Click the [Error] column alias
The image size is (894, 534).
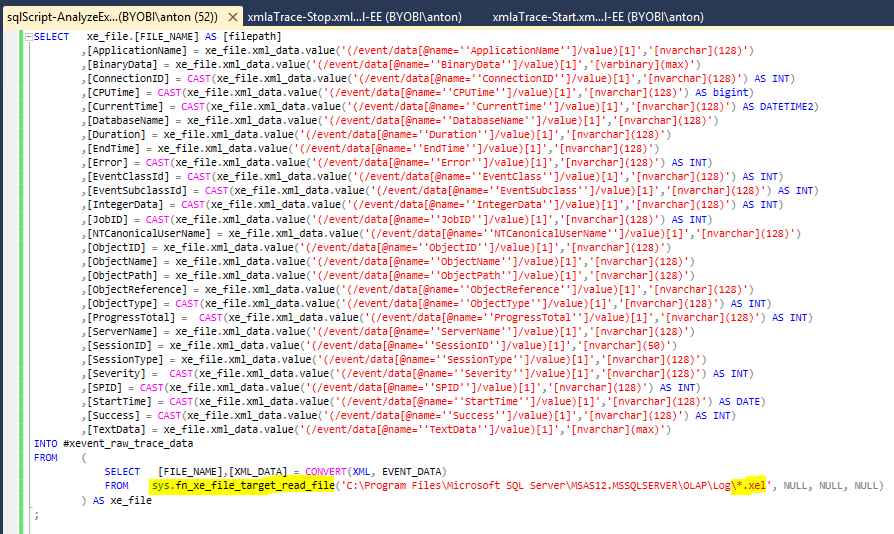pos(107,163)
